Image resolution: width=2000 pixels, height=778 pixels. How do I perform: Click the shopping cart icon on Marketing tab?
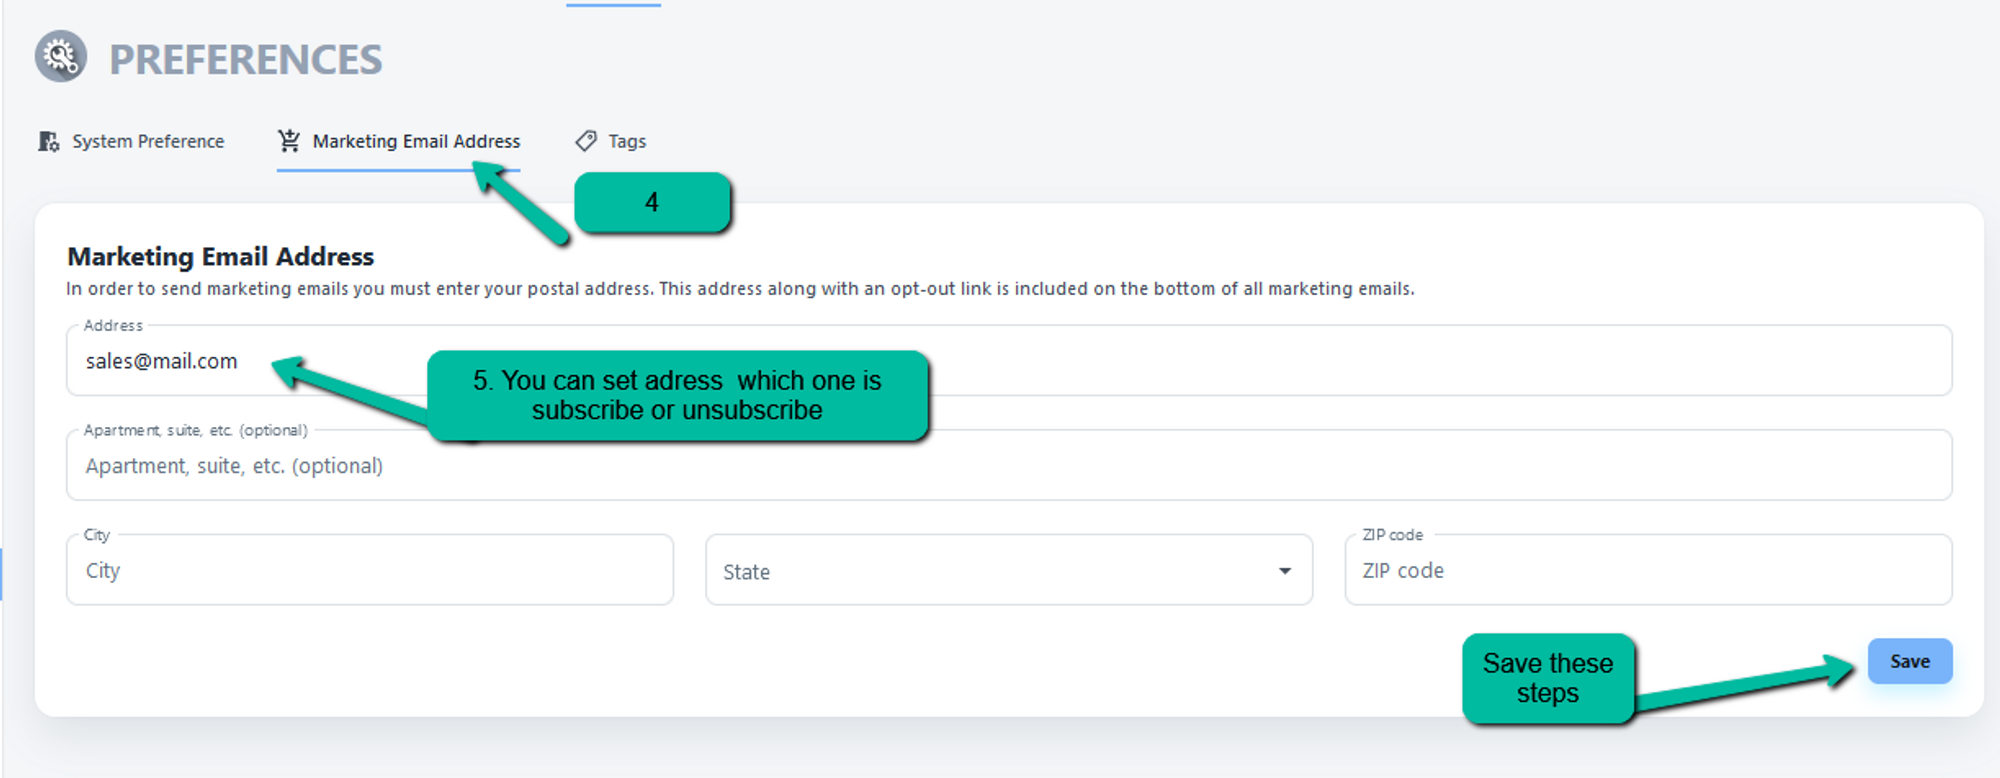(289, 141)
